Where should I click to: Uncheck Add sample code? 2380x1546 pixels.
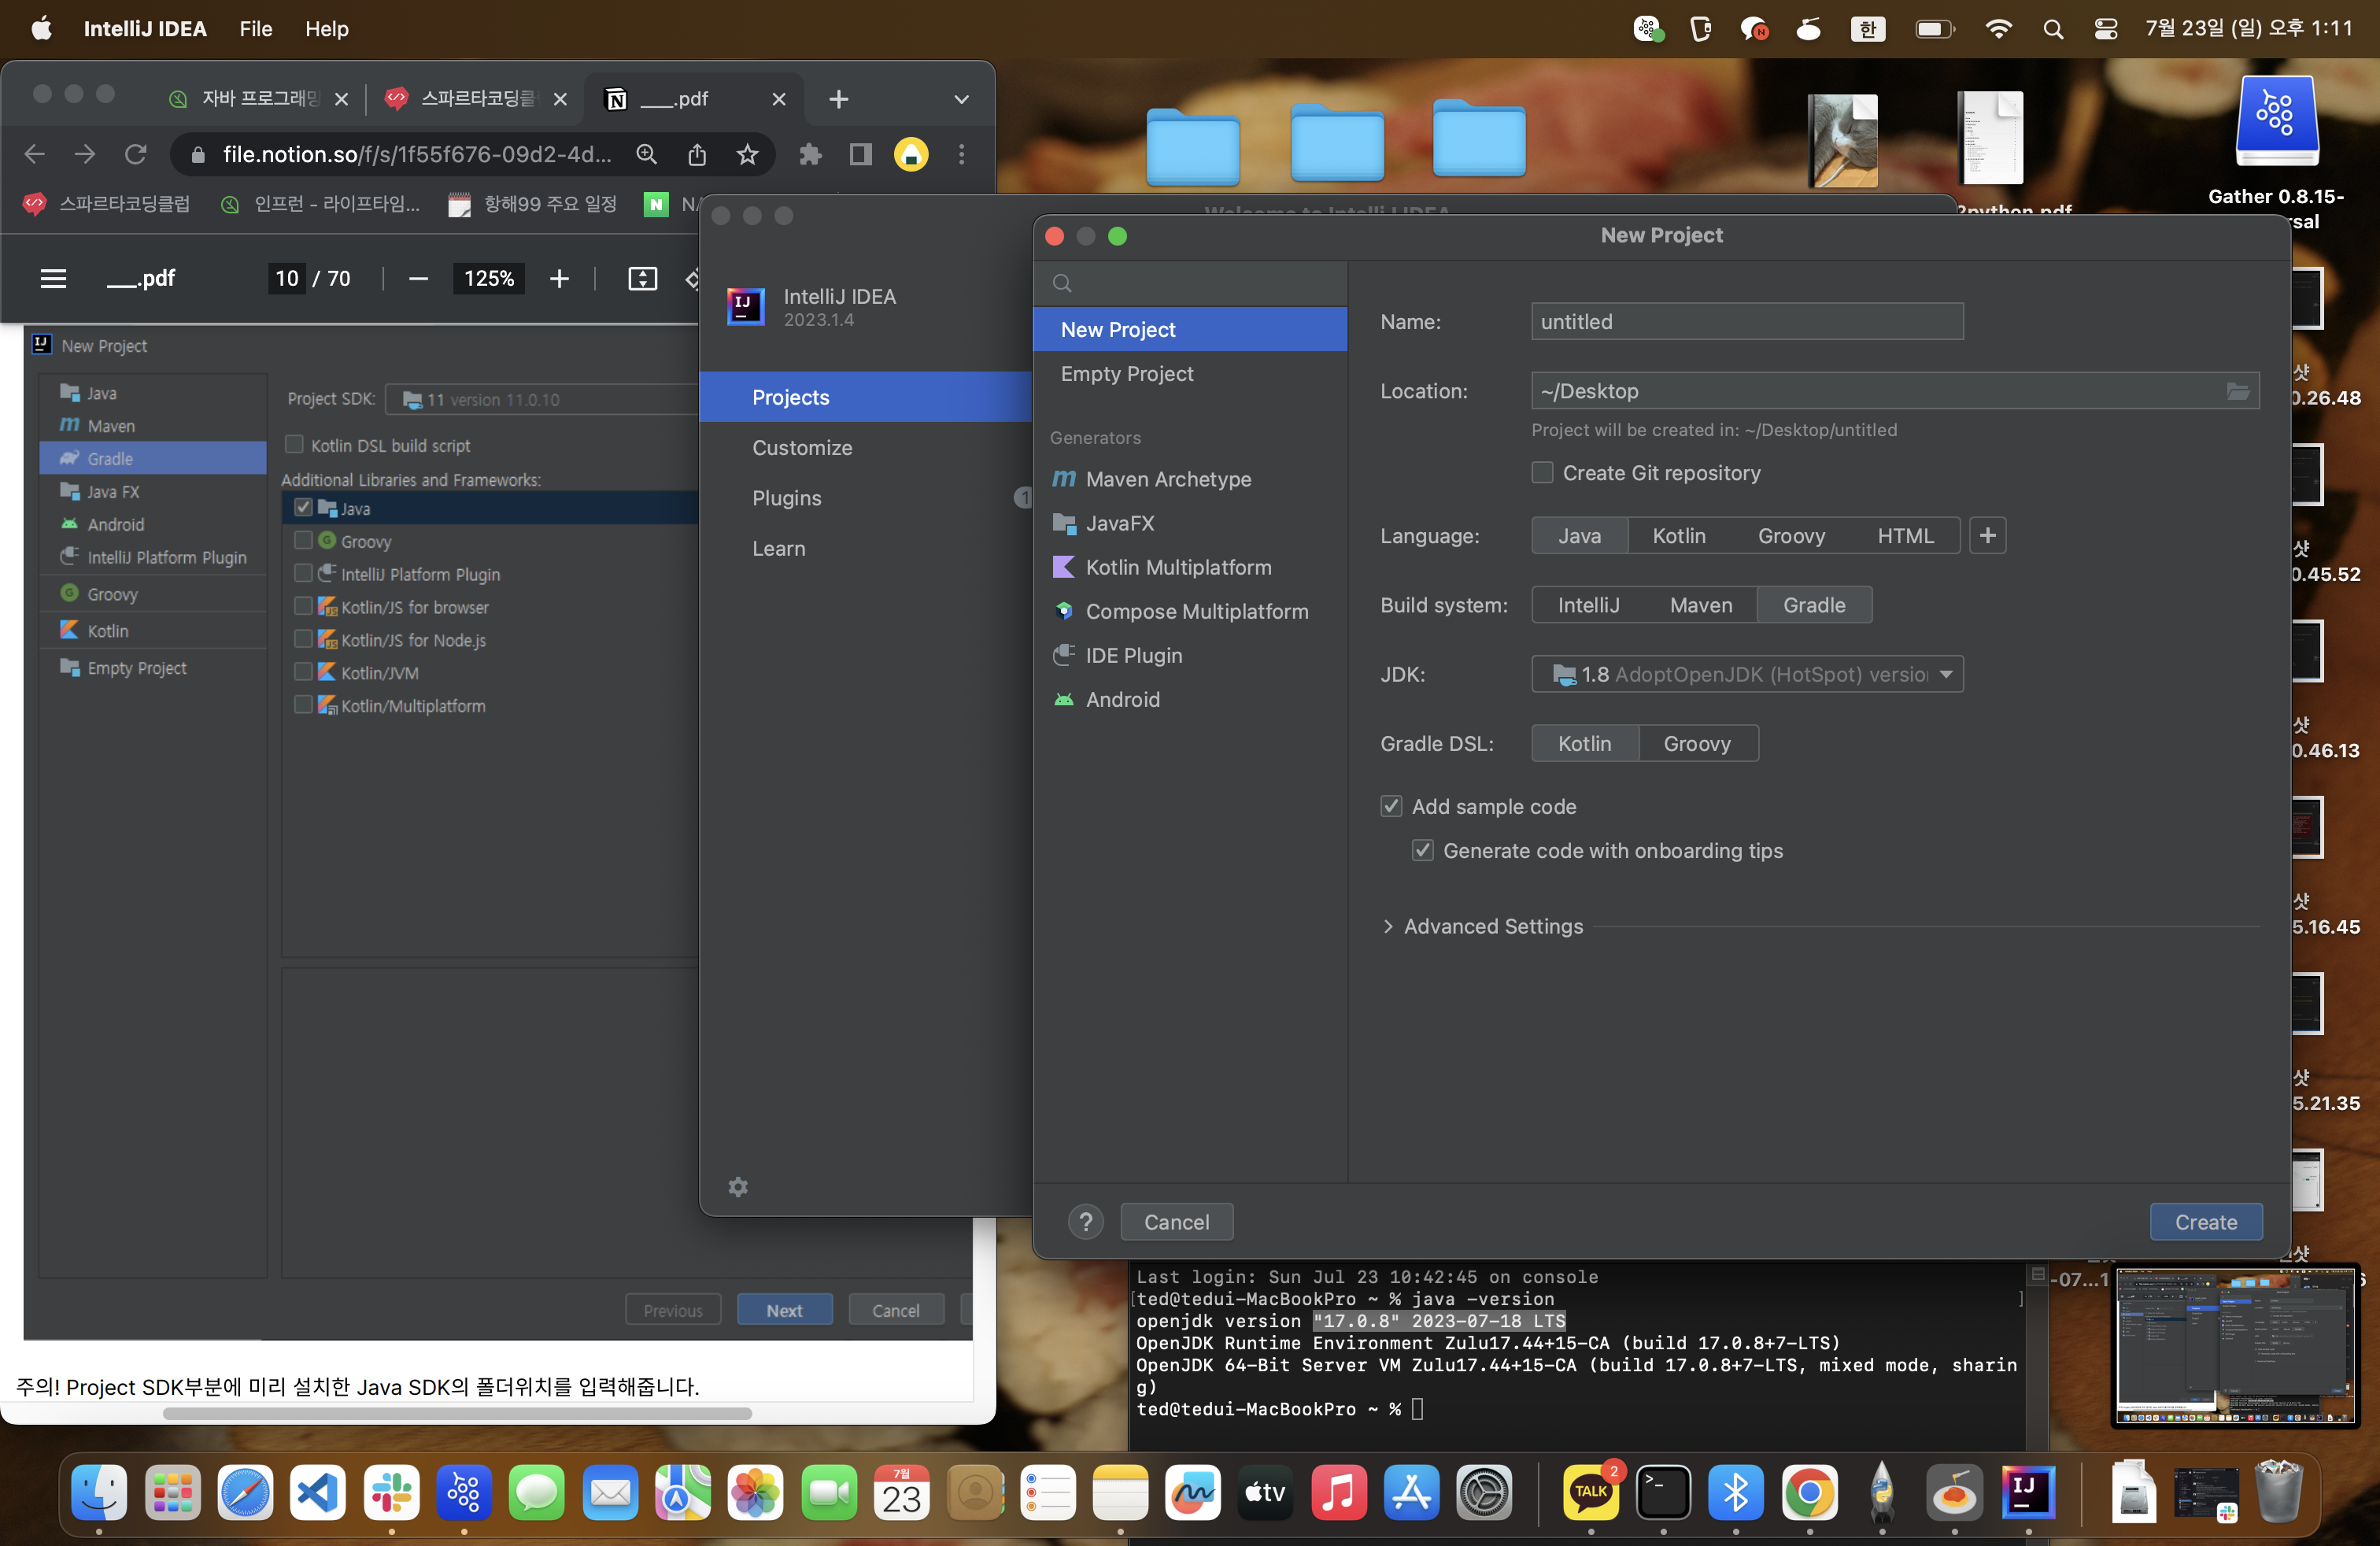click(x=1391, y=806)
